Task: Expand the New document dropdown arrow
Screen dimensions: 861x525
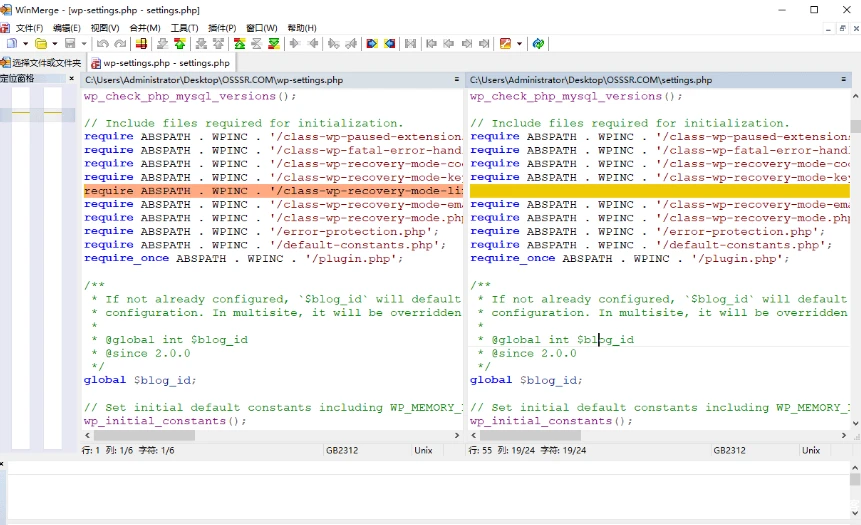Action: 25,43
